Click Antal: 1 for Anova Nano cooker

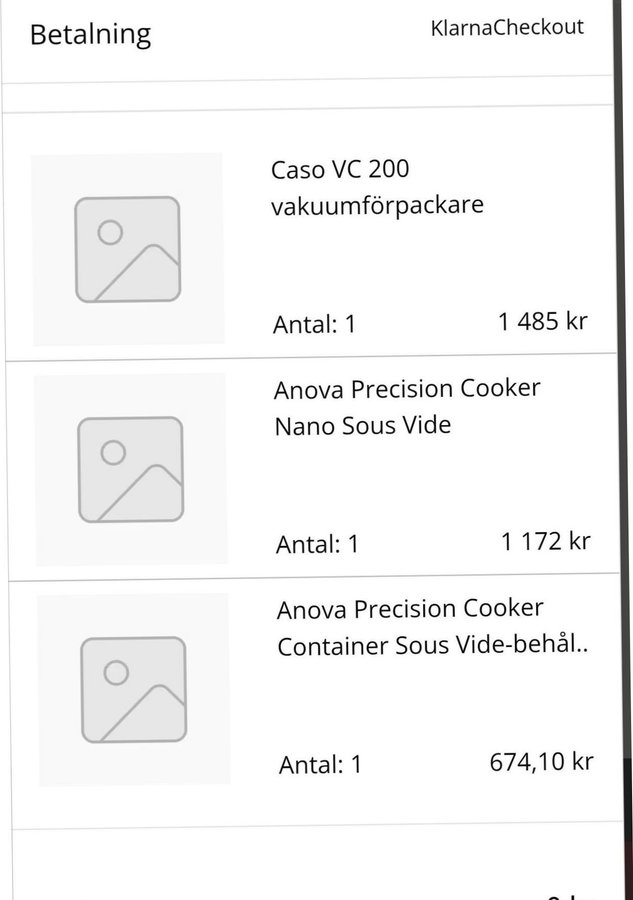317,544
